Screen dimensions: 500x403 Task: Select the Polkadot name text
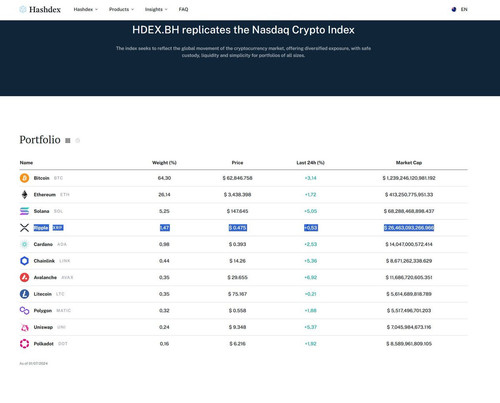click(44, 344)
